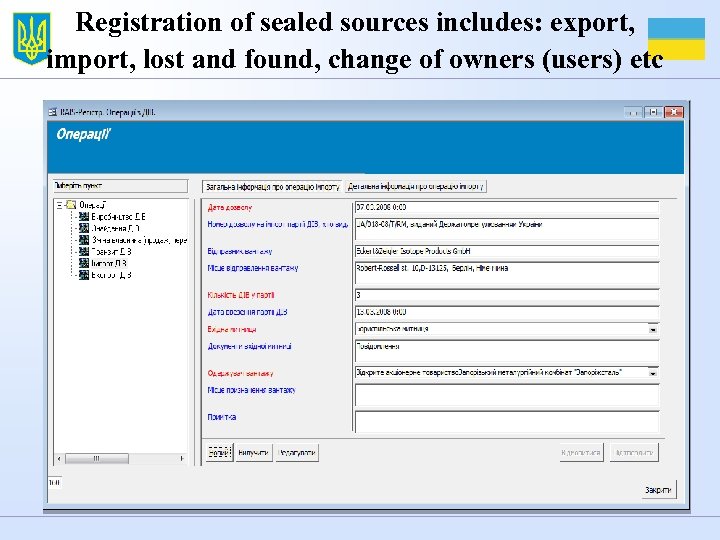Click the tree panel scrollbar right arrow
Screen dimensions: 720x540
(182, 458)
